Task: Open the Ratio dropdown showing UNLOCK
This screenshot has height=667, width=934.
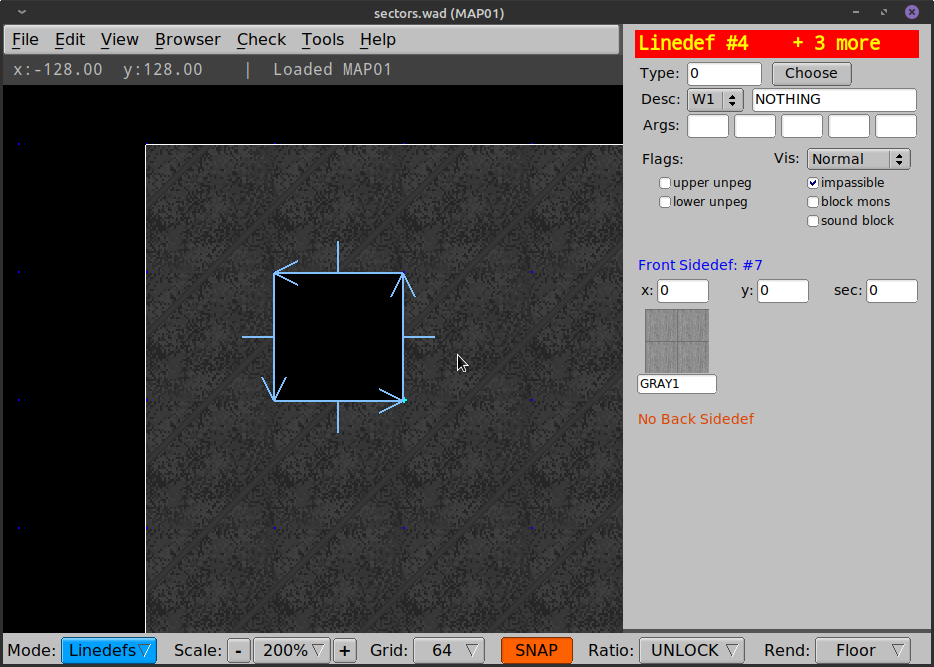Action: point(691,650)
